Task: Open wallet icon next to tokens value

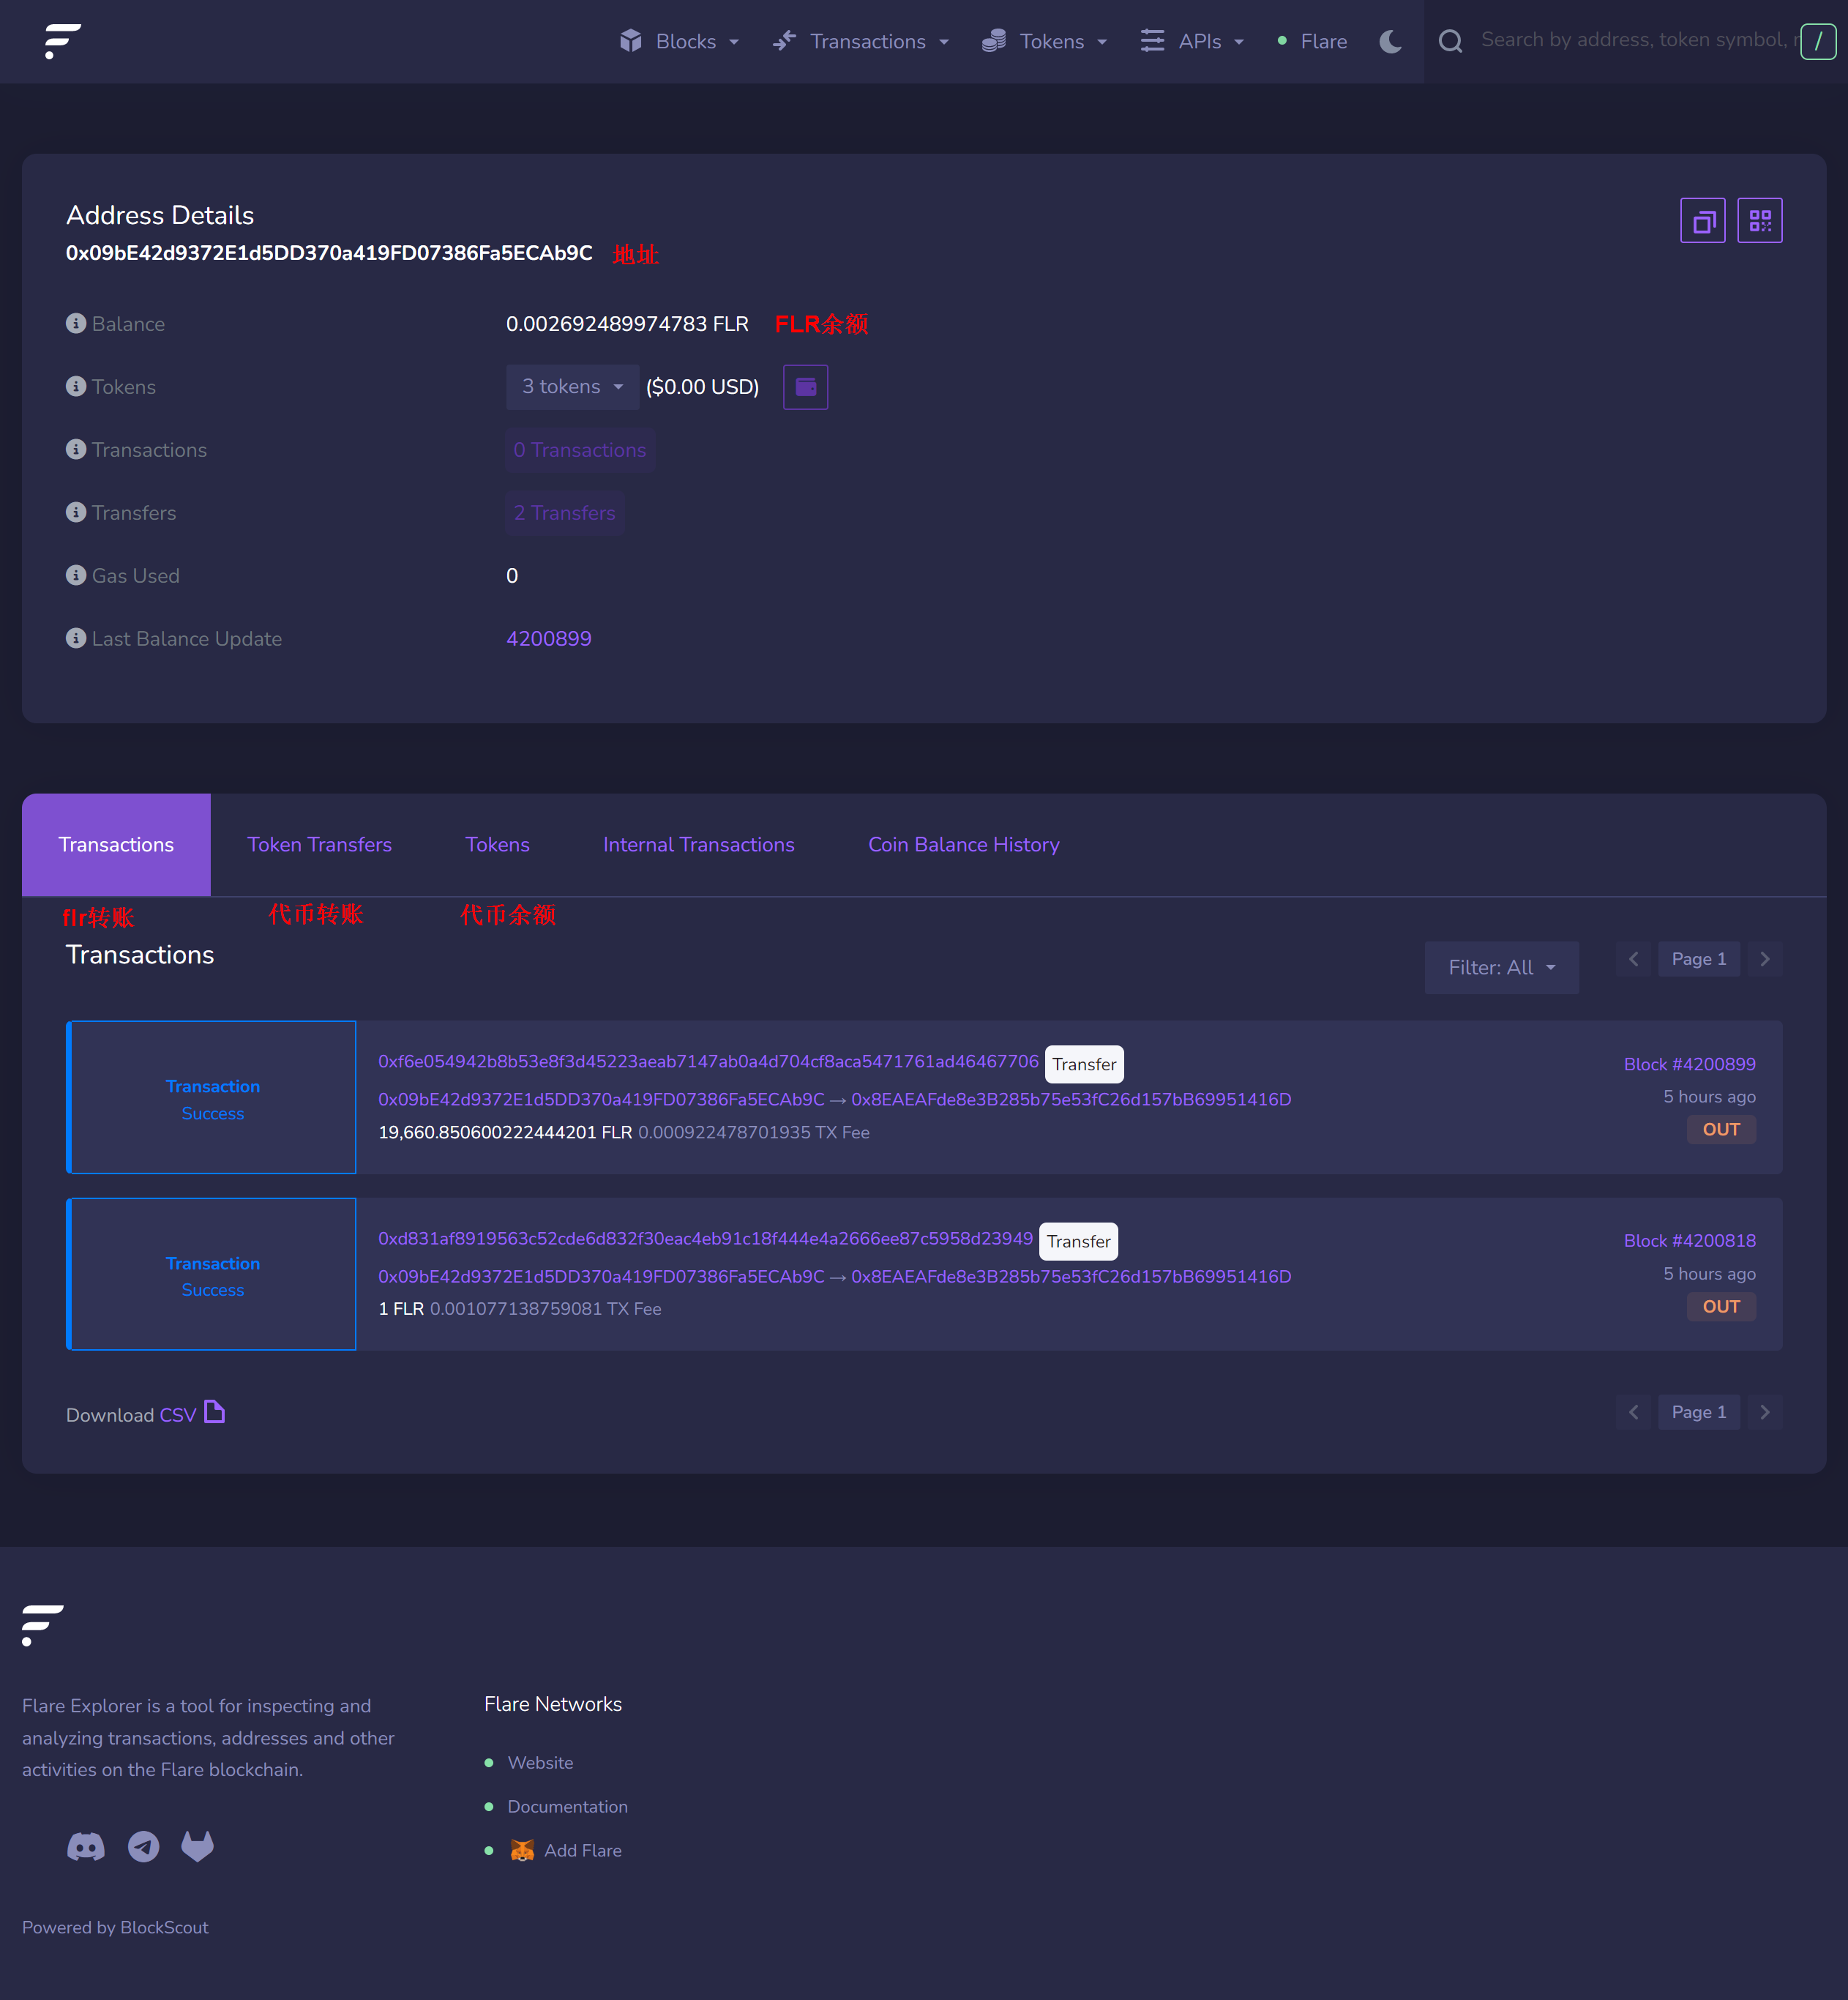Action: (x=805, y=387)
